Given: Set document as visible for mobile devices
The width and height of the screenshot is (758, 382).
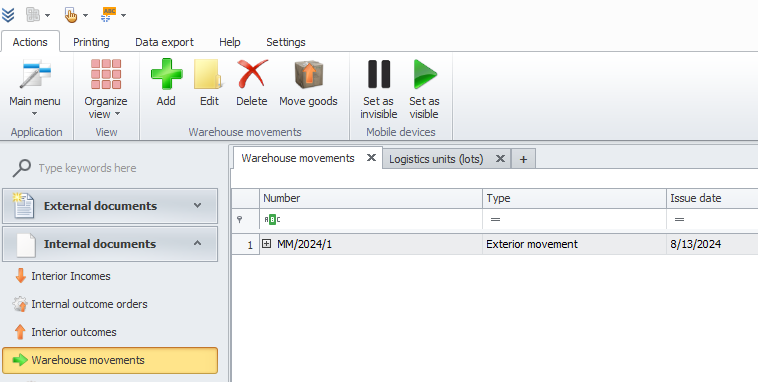Looking at the screenshot, I should (424, 89).
